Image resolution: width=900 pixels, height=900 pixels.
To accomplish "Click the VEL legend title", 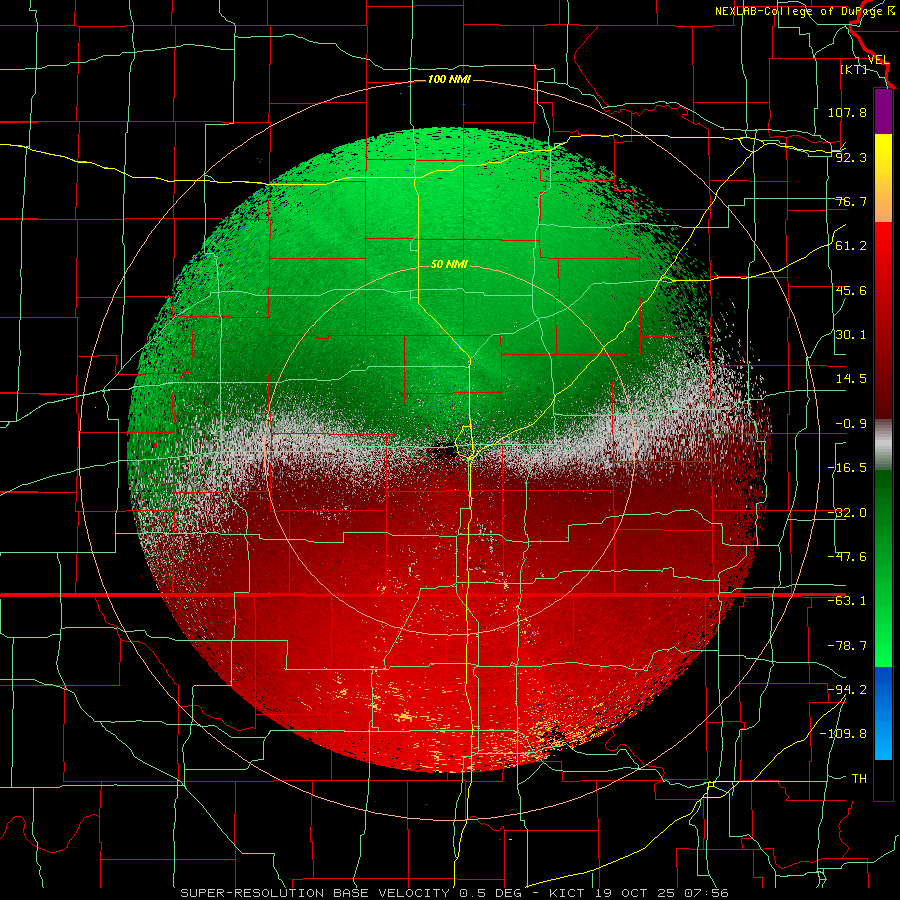I will tap(878, 59).
